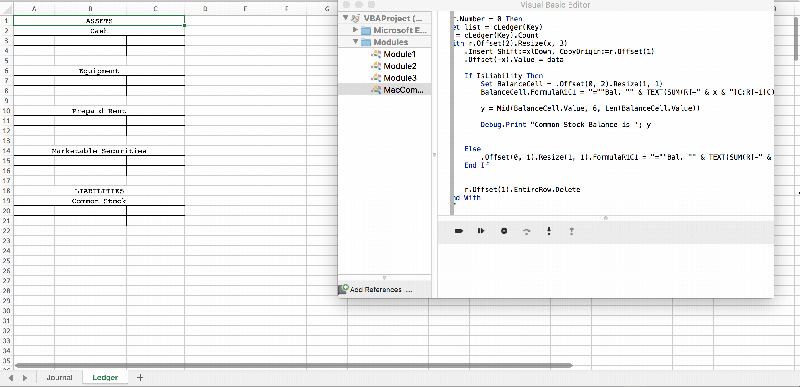Click the spreadsheet horizontal scrollbar
The height and width of the screenshot is (387, 800).
click(x=293, y=365)
